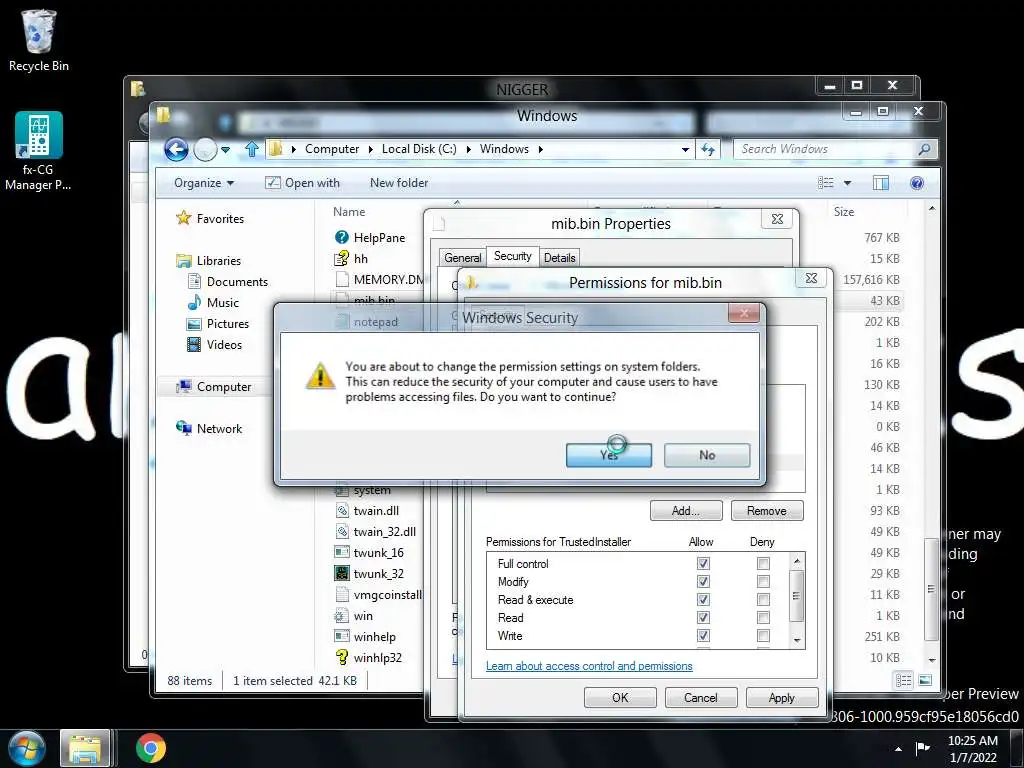Go up one folder level
This screenshot has height=768, width=1024.
pyautogui.click(x=252, y=150)
